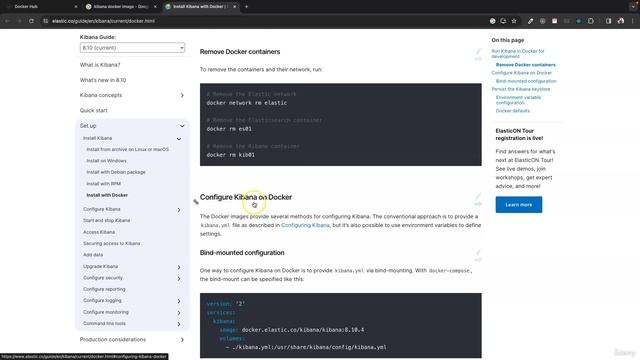Jump to Run Kibana in Docker for development
Image resolution: width=640 pixels, height=360 pixels.
[518, 54]
